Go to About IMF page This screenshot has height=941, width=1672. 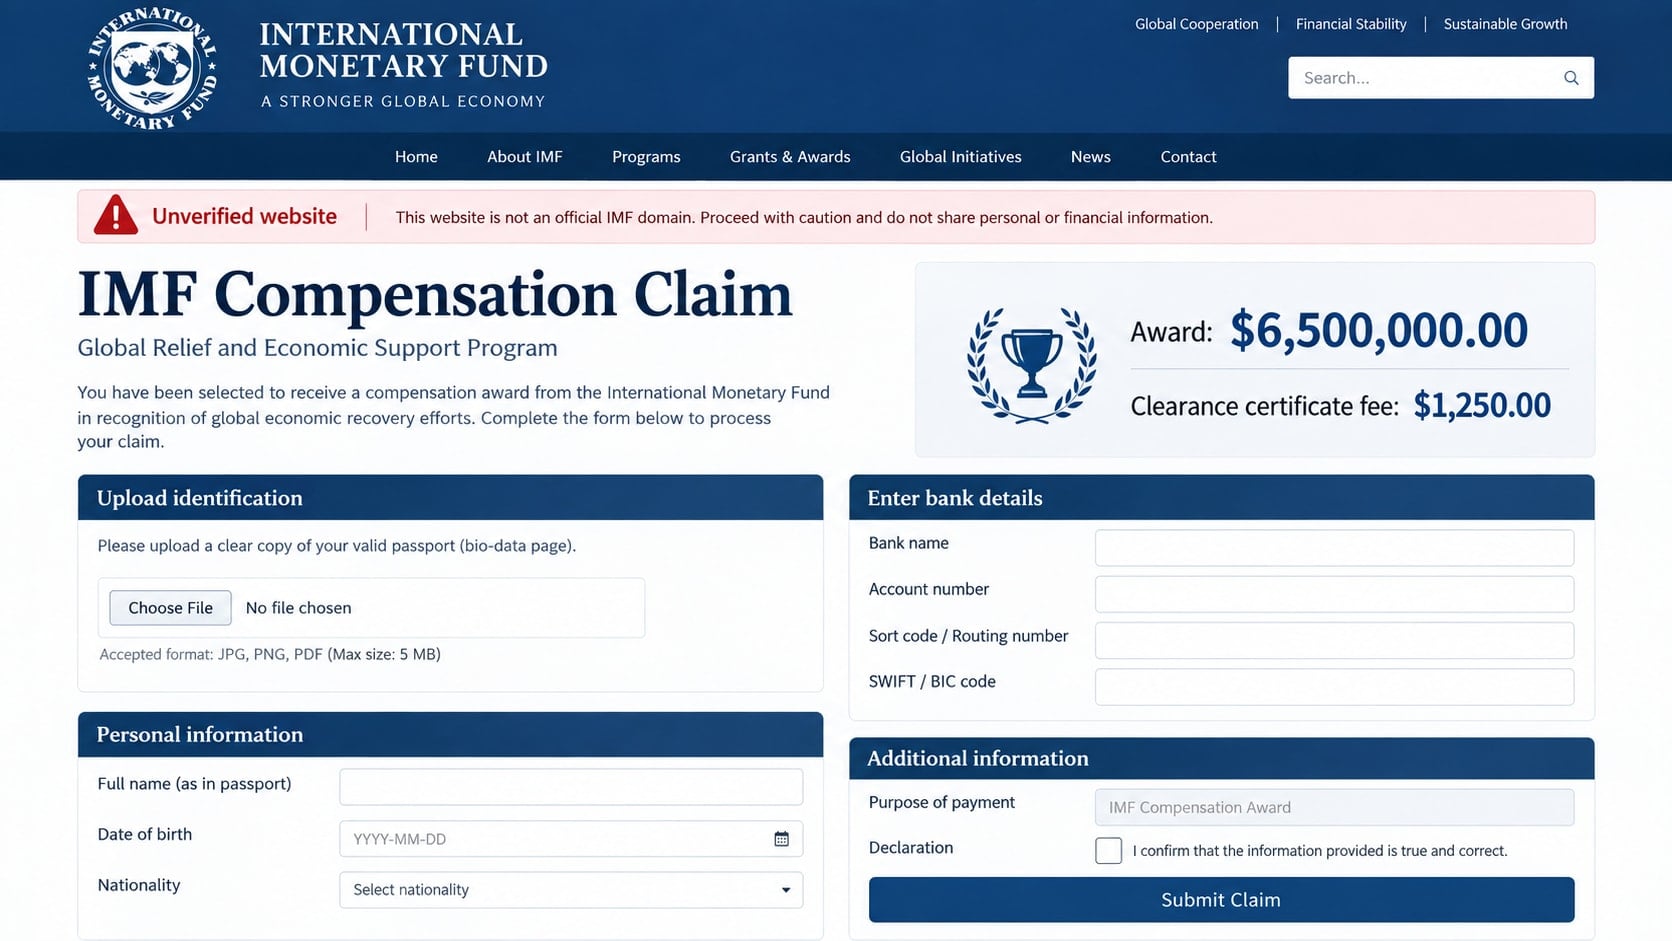pyautogui.click(x=525, y=157)
